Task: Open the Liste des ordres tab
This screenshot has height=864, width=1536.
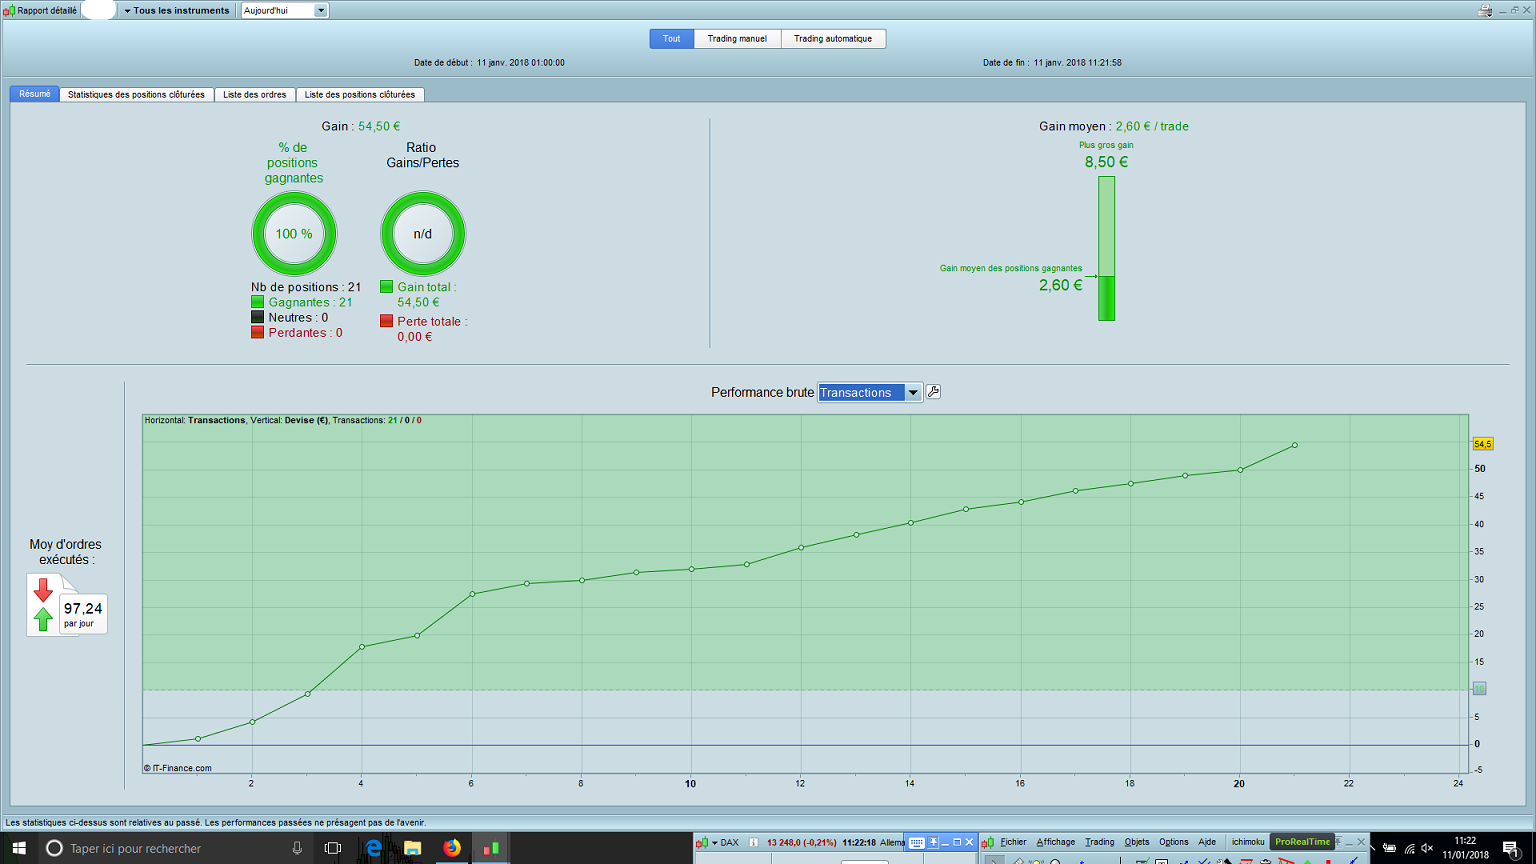Action: pyautogui.click(x=255, y=95)
